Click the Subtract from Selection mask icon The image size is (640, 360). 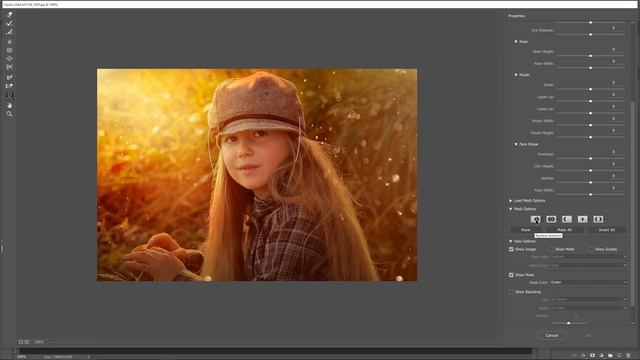tap(567, 219)
